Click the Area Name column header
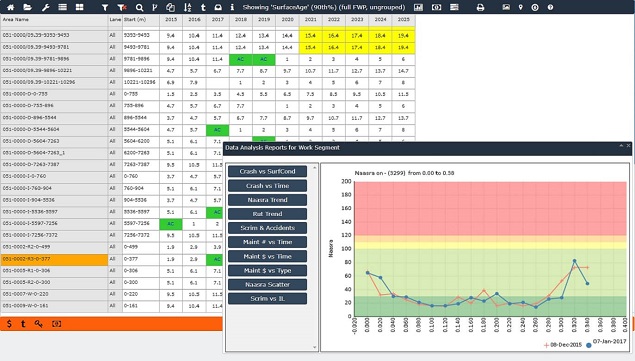This screenshot has width=635, height=361. tap(54, 20)
